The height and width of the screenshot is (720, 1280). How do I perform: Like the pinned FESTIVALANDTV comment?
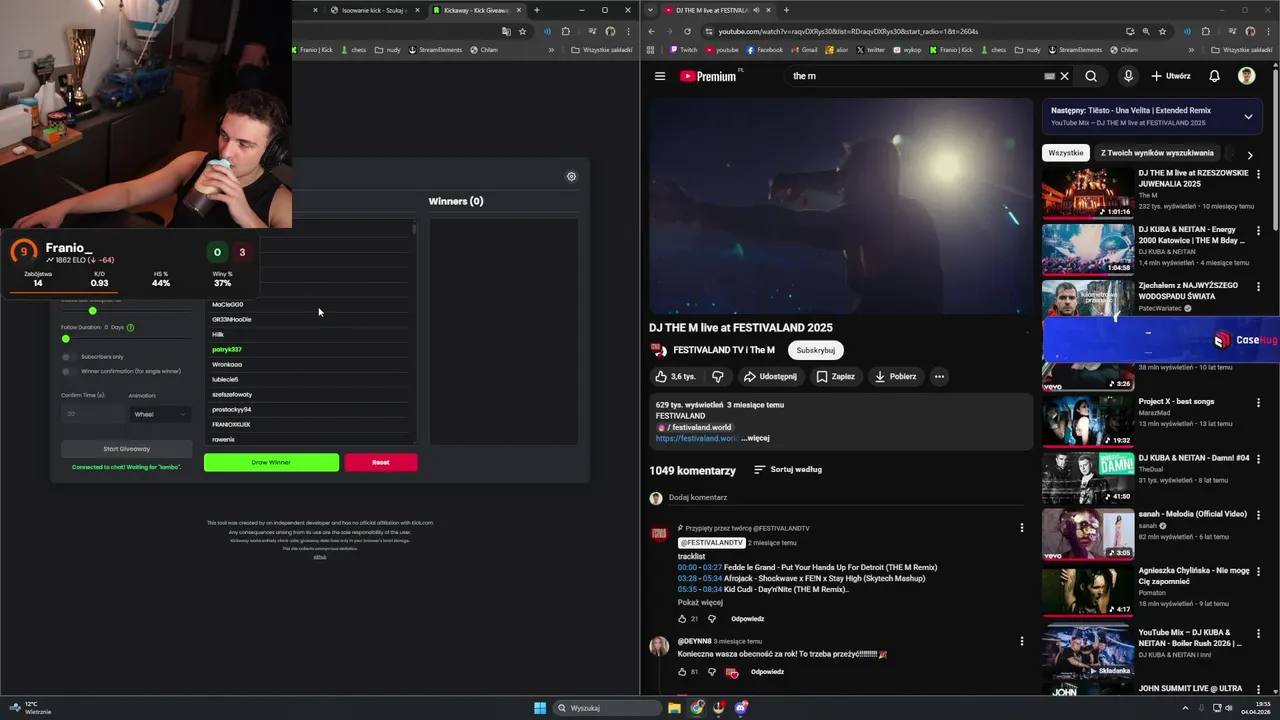tap(682, 619)
